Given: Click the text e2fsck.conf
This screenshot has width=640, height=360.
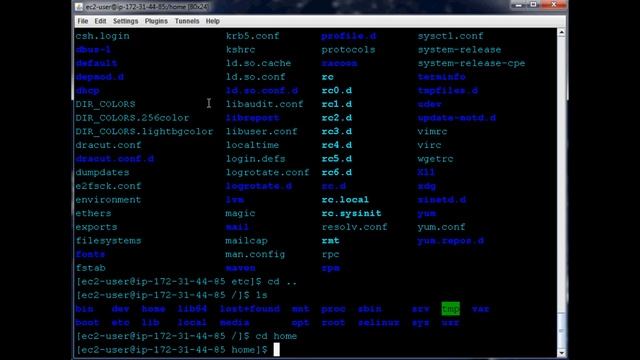Looking at the screenshot, I should (109, 186).
